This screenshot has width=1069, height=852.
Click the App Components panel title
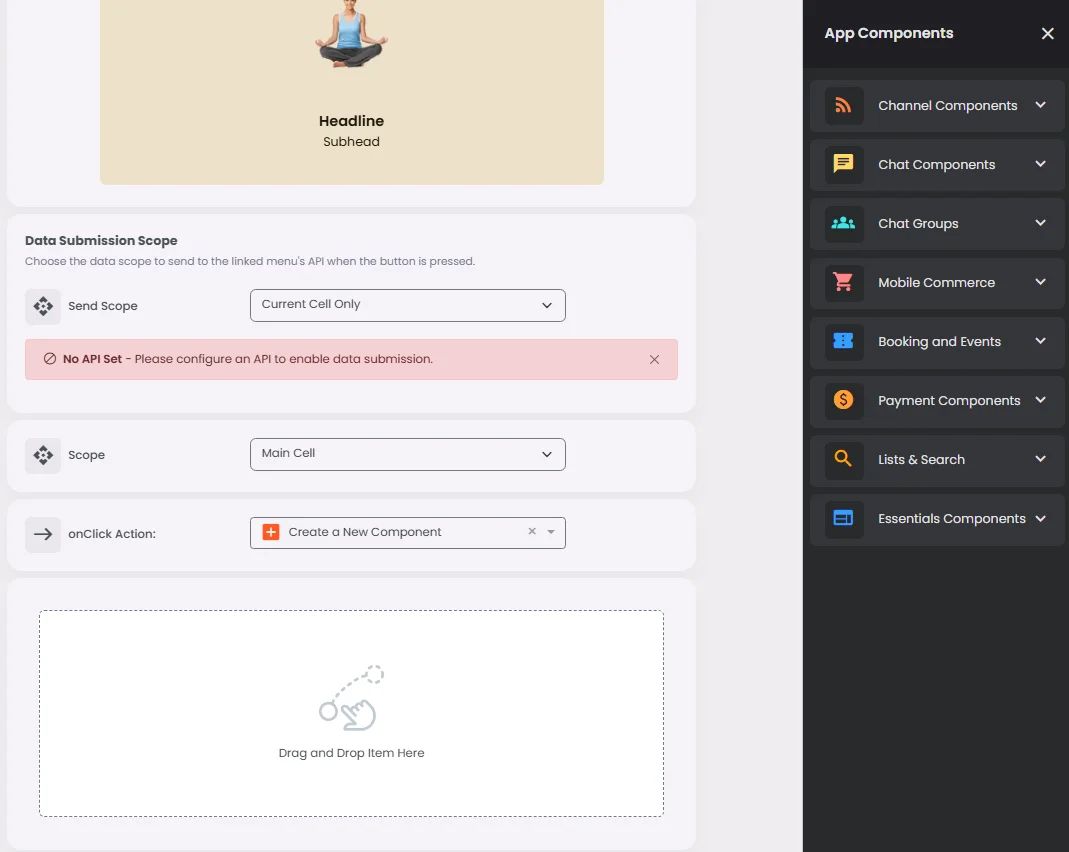pyautogui.click(x=888, y=33)
